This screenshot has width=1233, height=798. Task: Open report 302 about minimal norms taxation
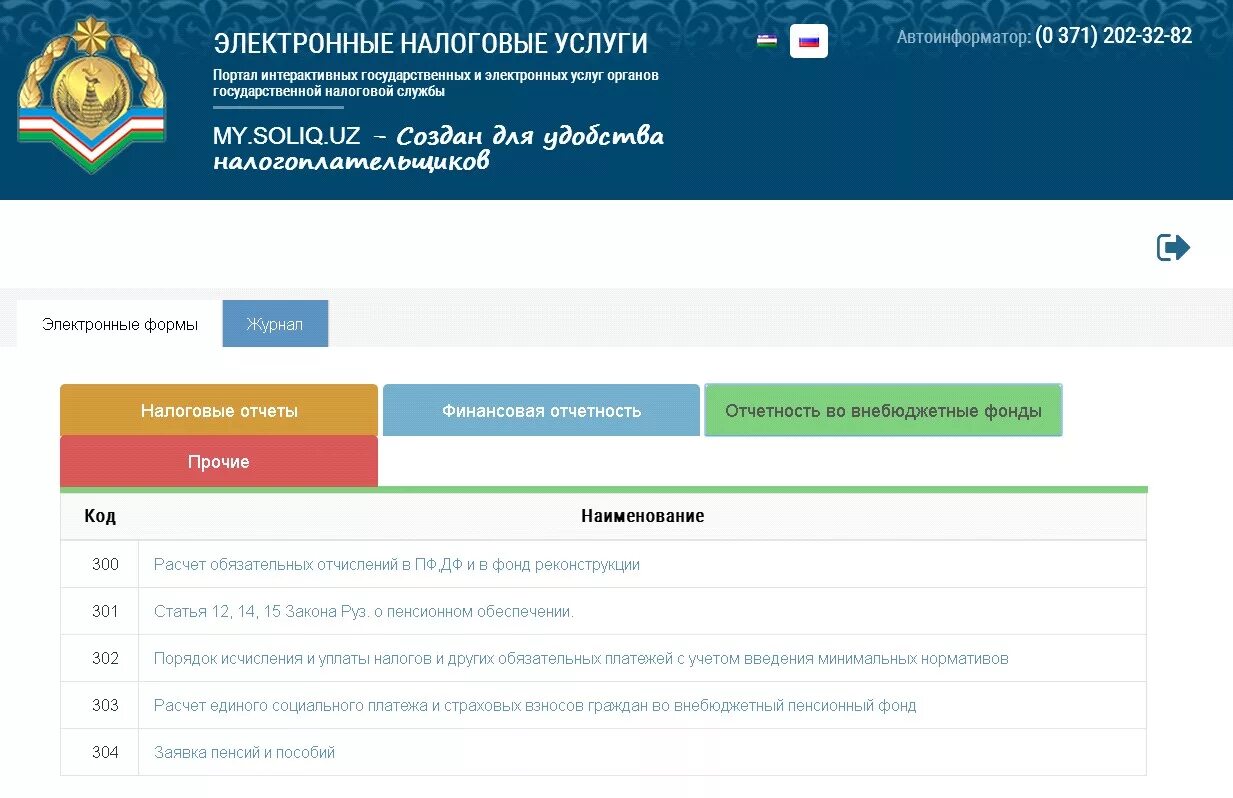click(x=583, y=658)
